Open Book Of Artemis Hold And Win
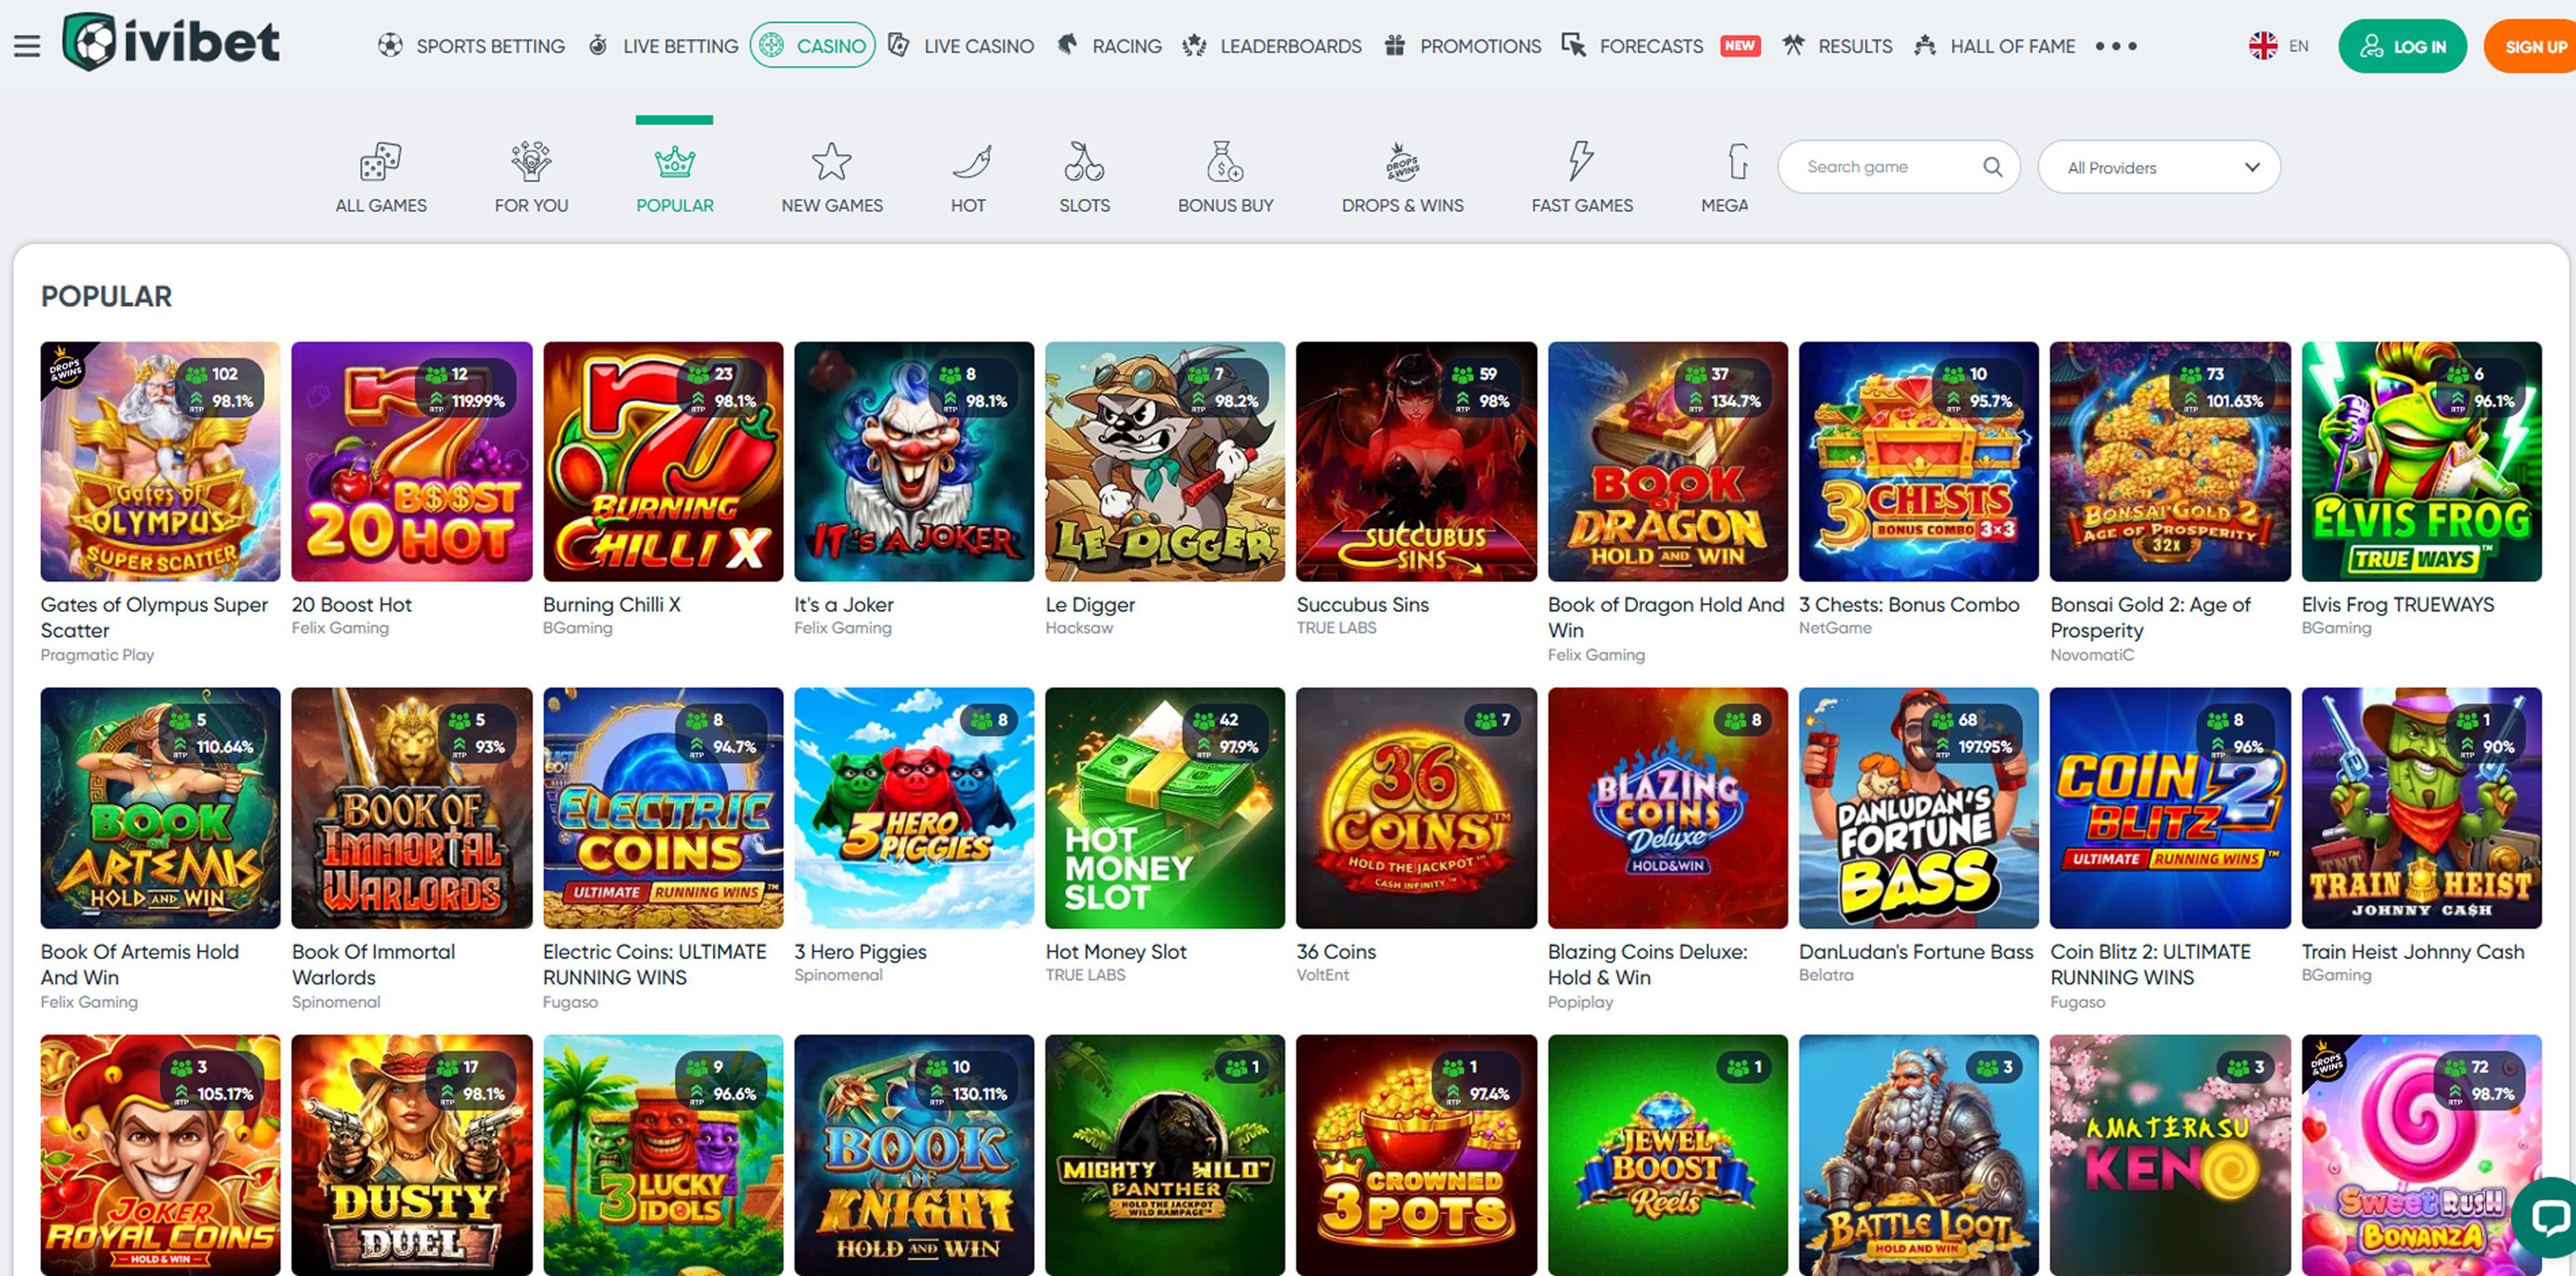 click(x=160, y=808)
